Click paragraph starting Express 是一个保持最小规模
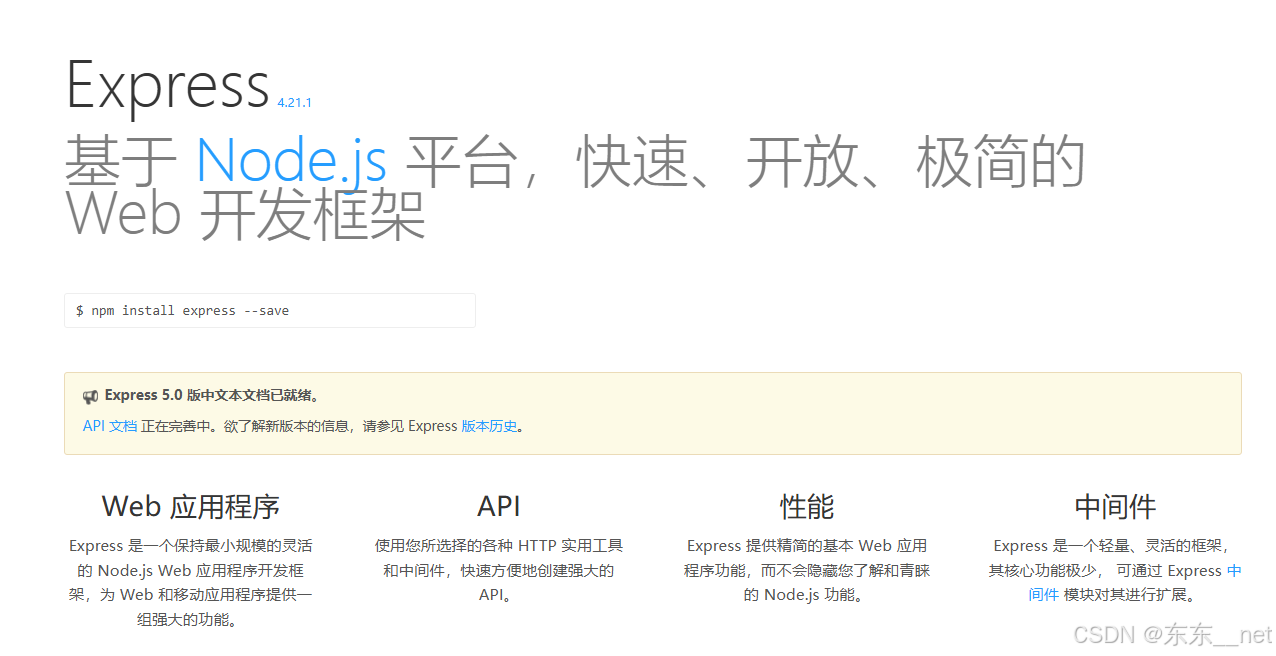Screen dimensions: 1276x656 click(x=191, y=583)
